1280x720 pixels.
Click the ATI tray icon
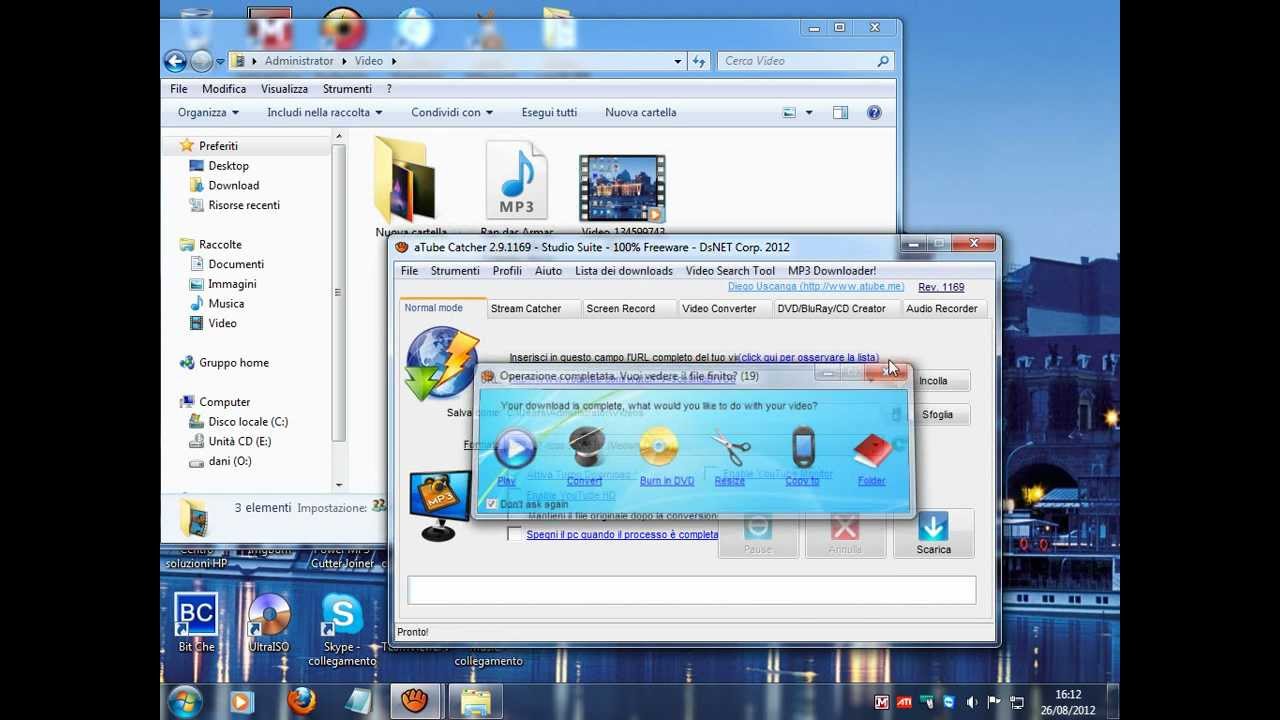(x=904, y=702)
